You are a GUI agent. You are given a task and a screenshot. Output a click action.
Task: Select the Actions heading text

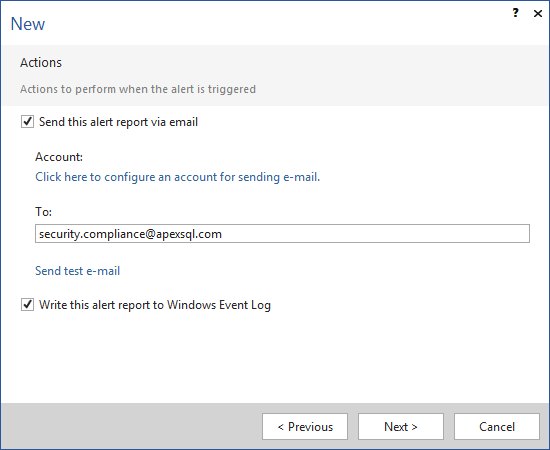(x=41, y=62)
